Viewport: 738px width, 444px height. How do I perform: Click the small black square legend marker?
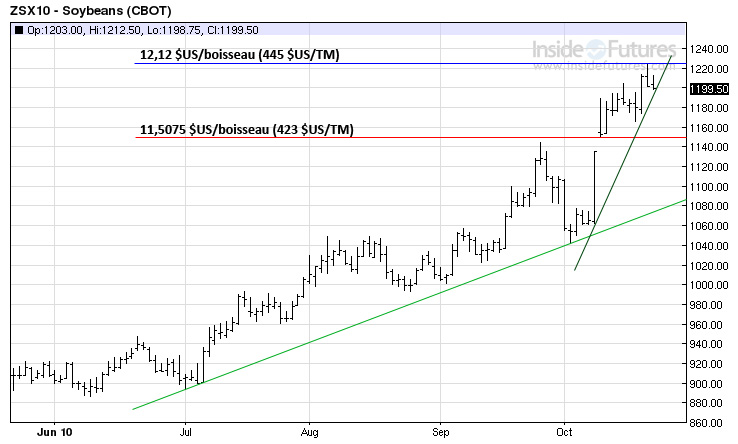coord(18,31)
